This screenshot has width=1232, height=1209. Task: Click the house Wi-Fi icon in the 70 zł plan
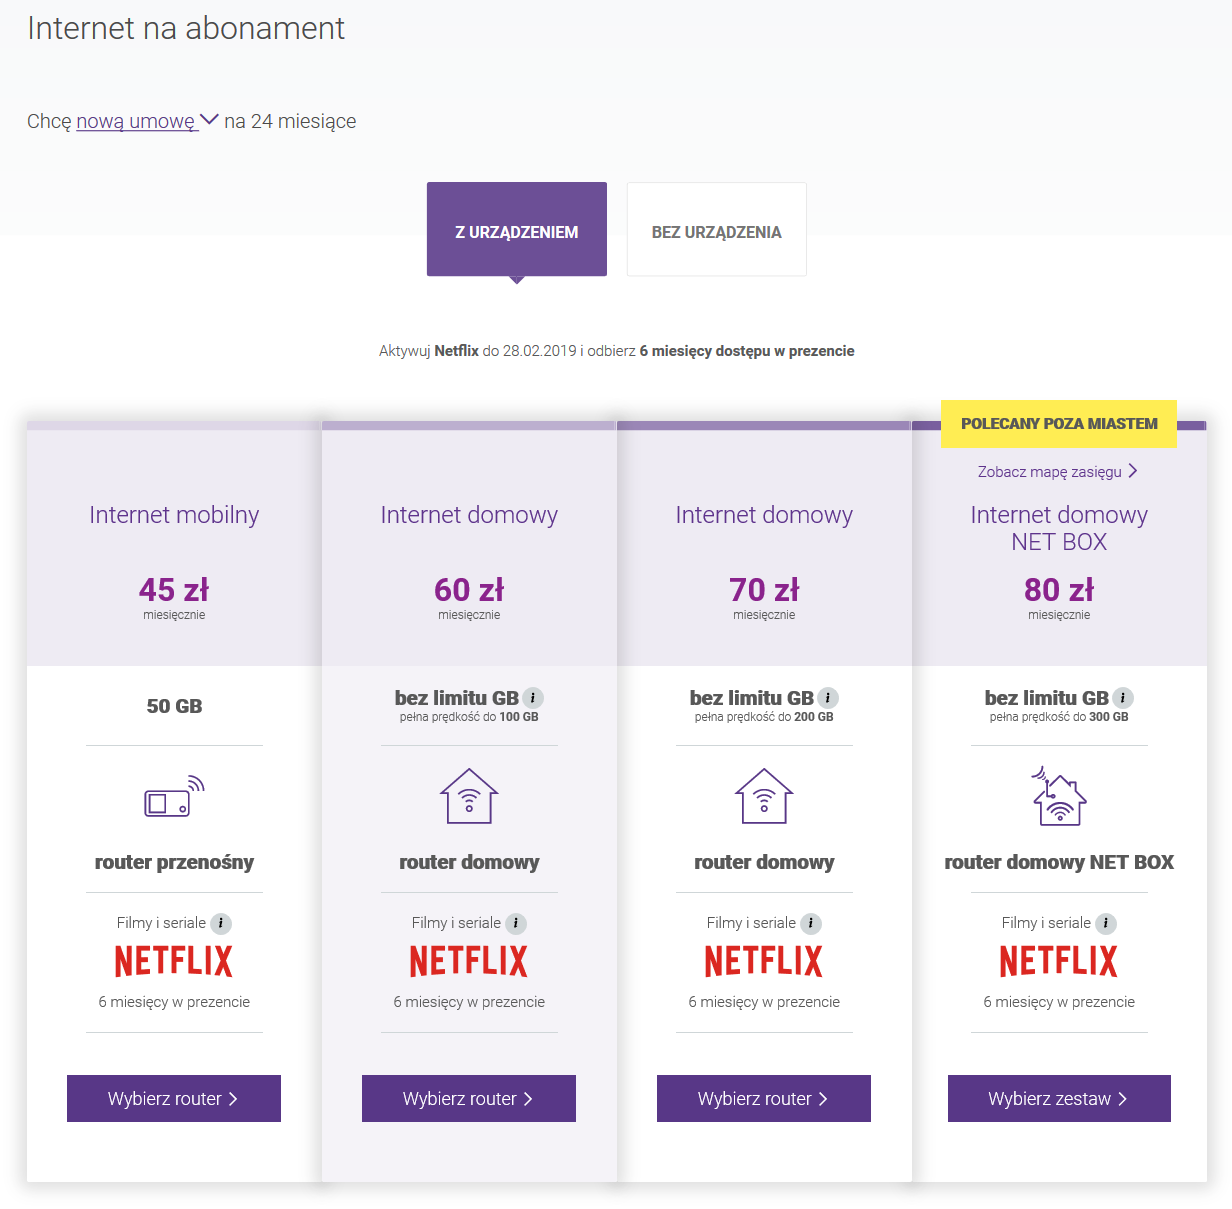tap(763, 796)
